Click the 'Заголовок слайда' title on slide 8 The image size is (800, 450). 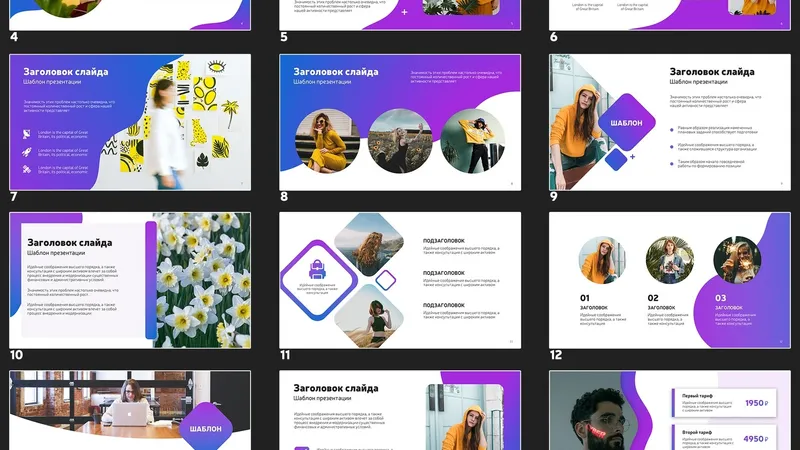click(336, 72)
